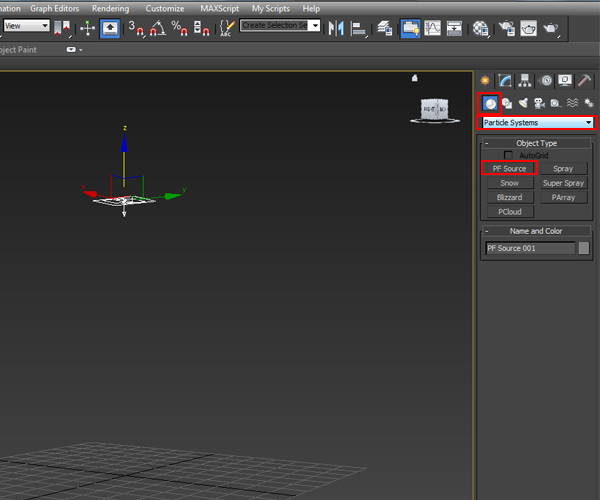Select the Helpers create category
This screenshot has width=600, height=500.
pos(556,103)
